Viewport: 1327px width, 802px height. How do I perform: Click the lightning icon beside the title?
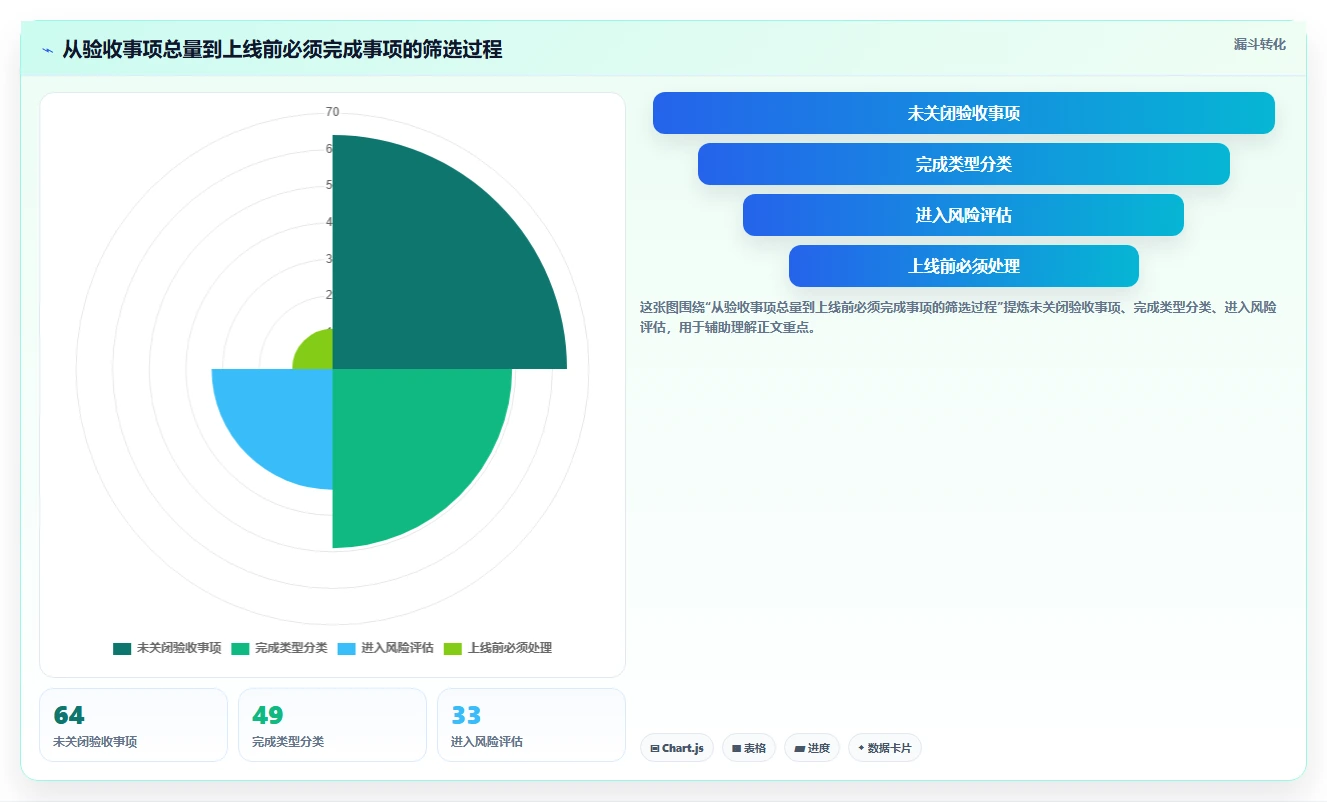47,50
